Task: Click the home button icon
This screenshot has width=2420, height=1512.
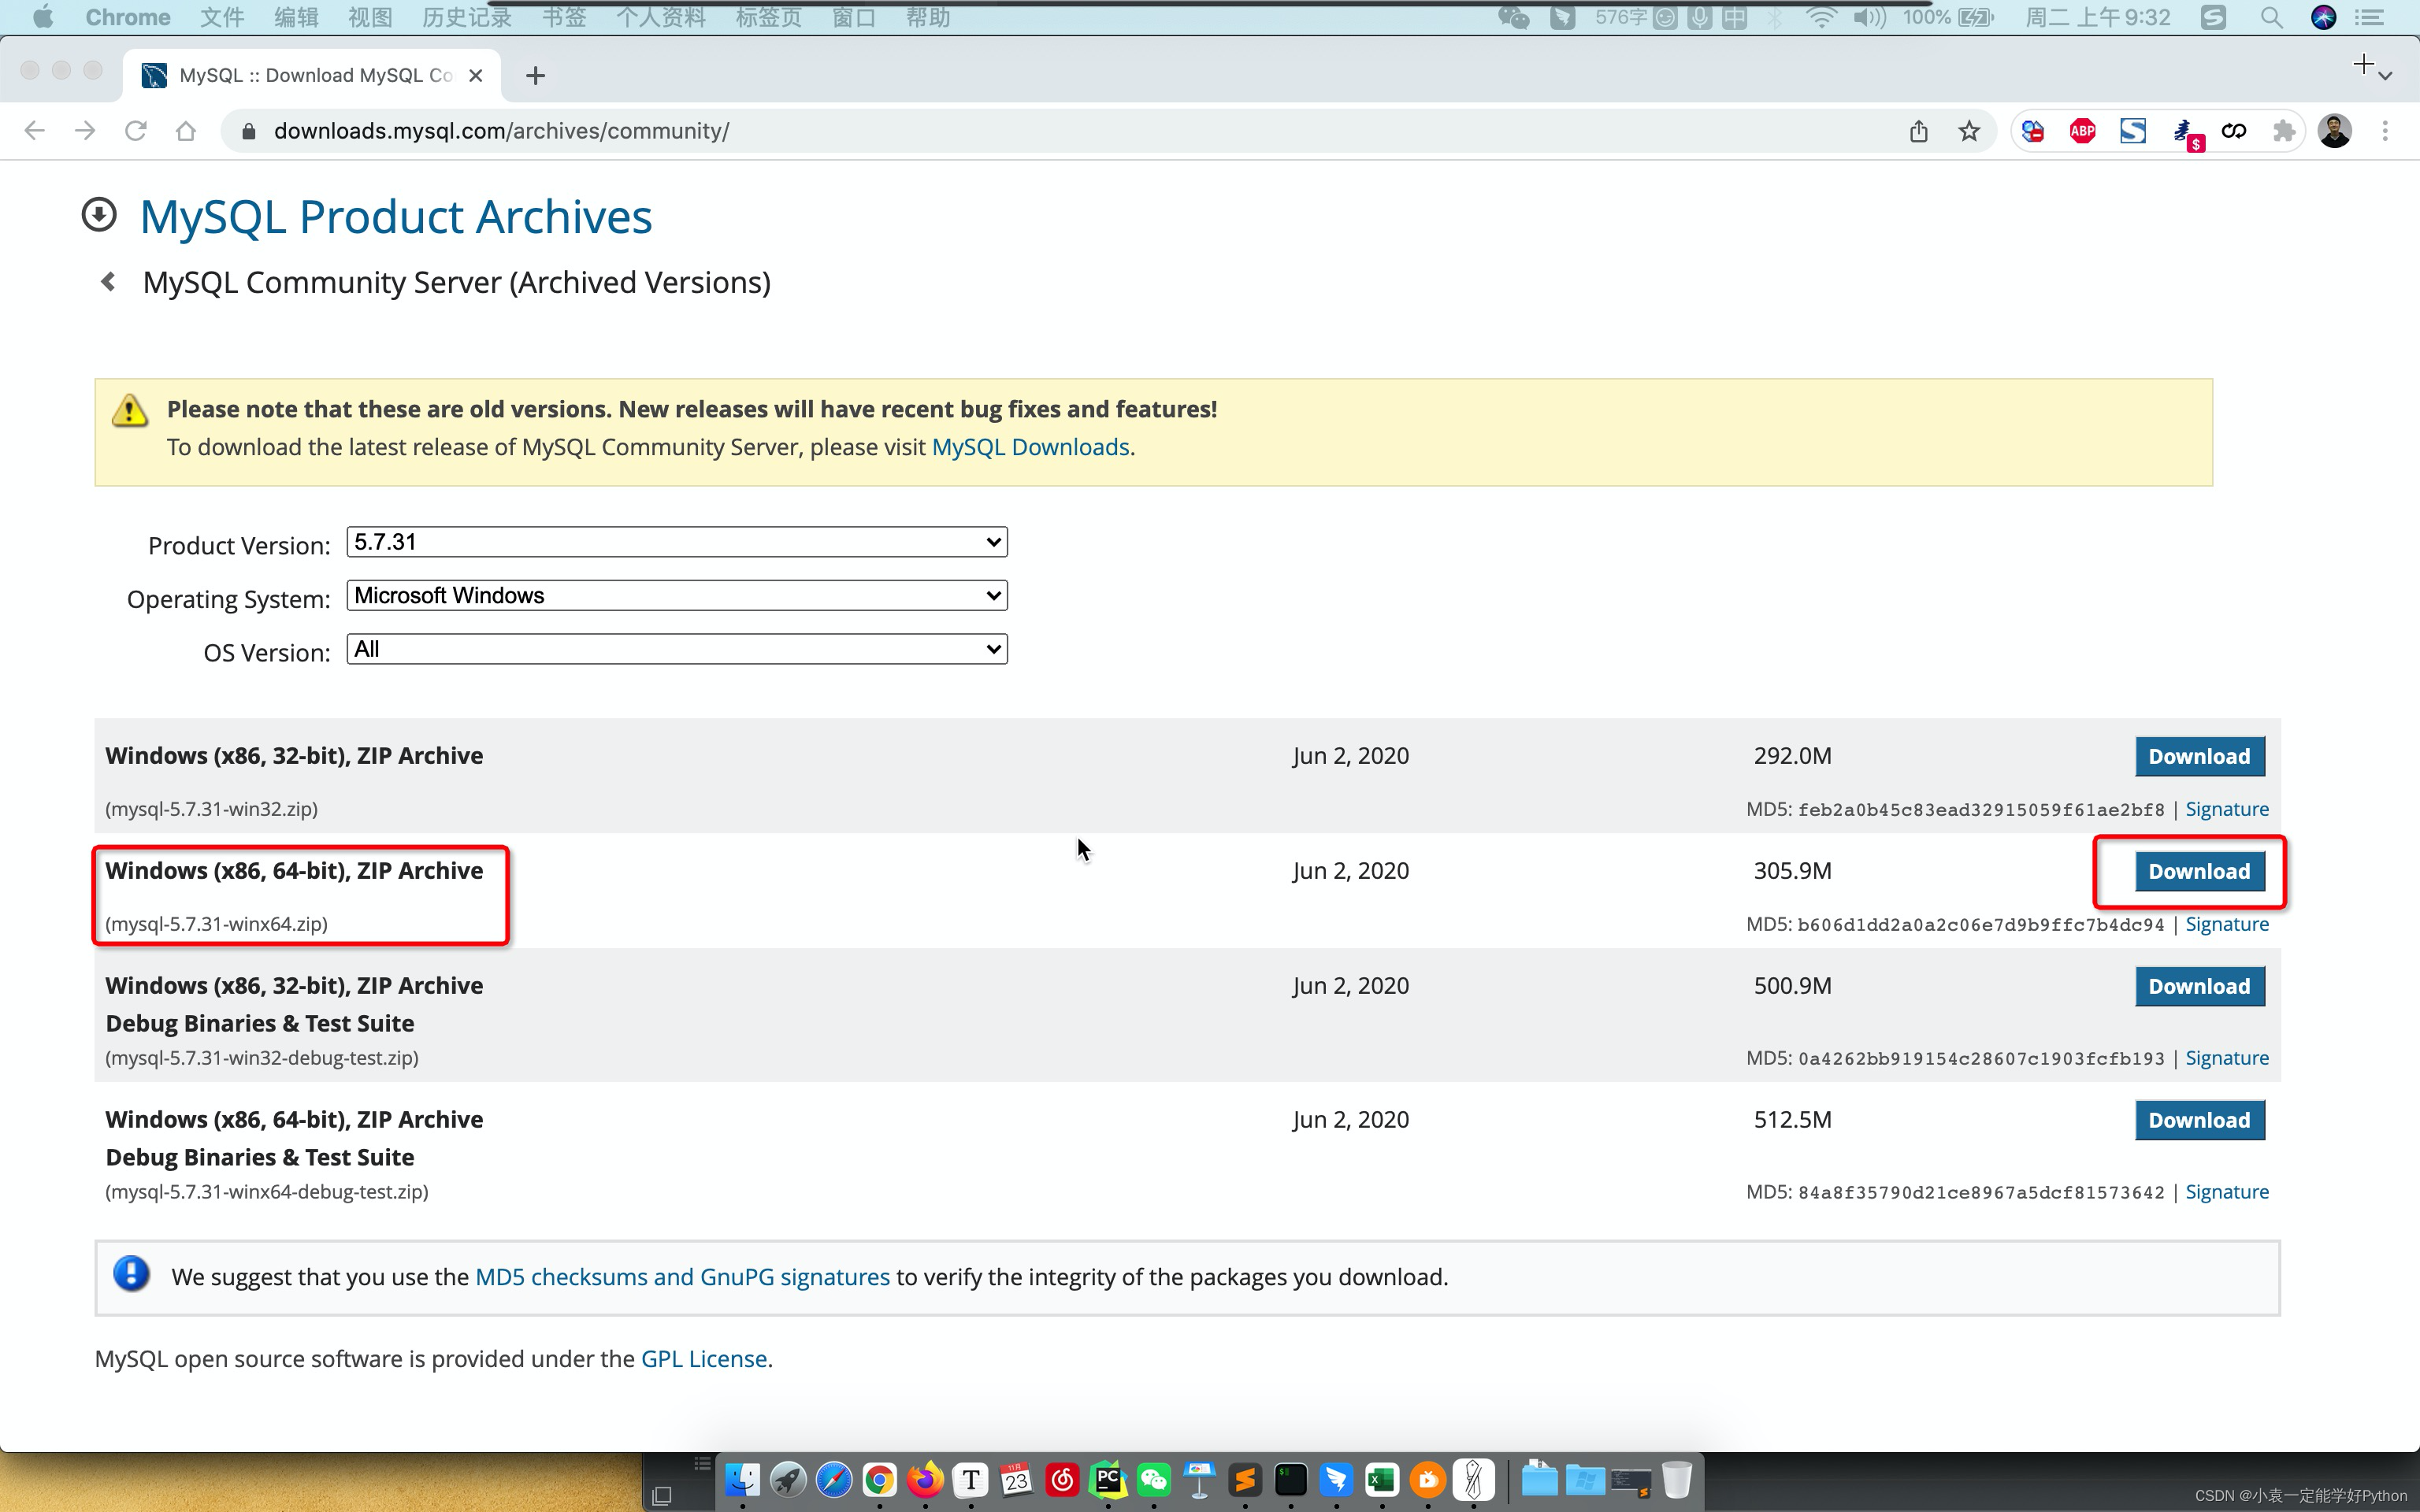Action: (x=186, y=131)
